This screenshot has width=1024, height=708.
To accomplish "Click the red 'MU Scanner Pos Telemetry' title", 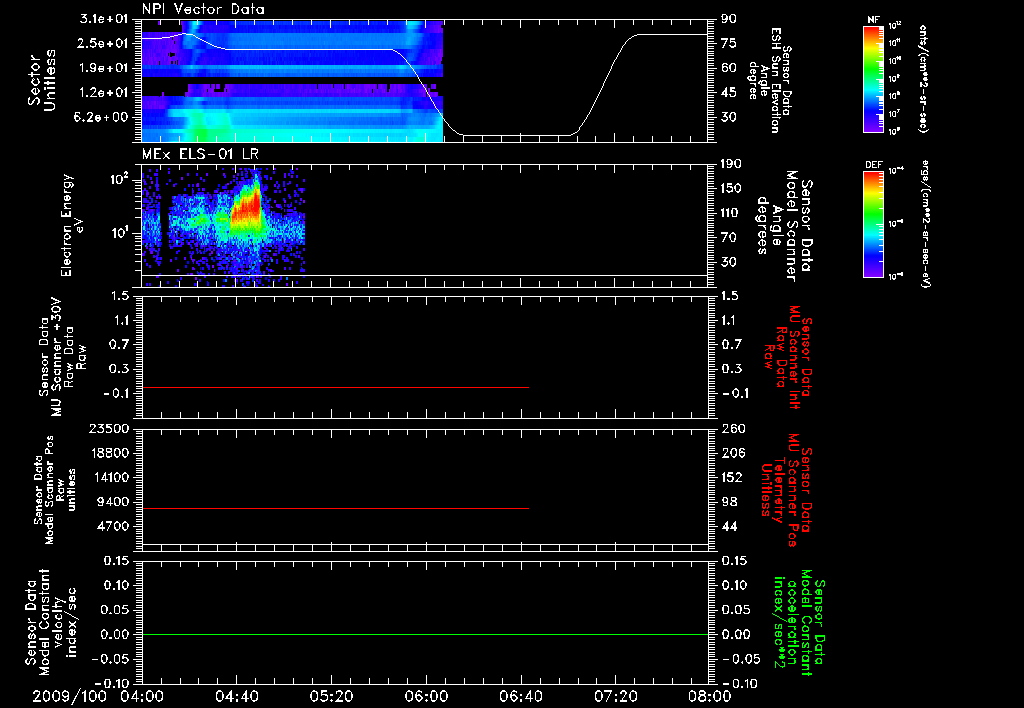I will coord(787,490).
